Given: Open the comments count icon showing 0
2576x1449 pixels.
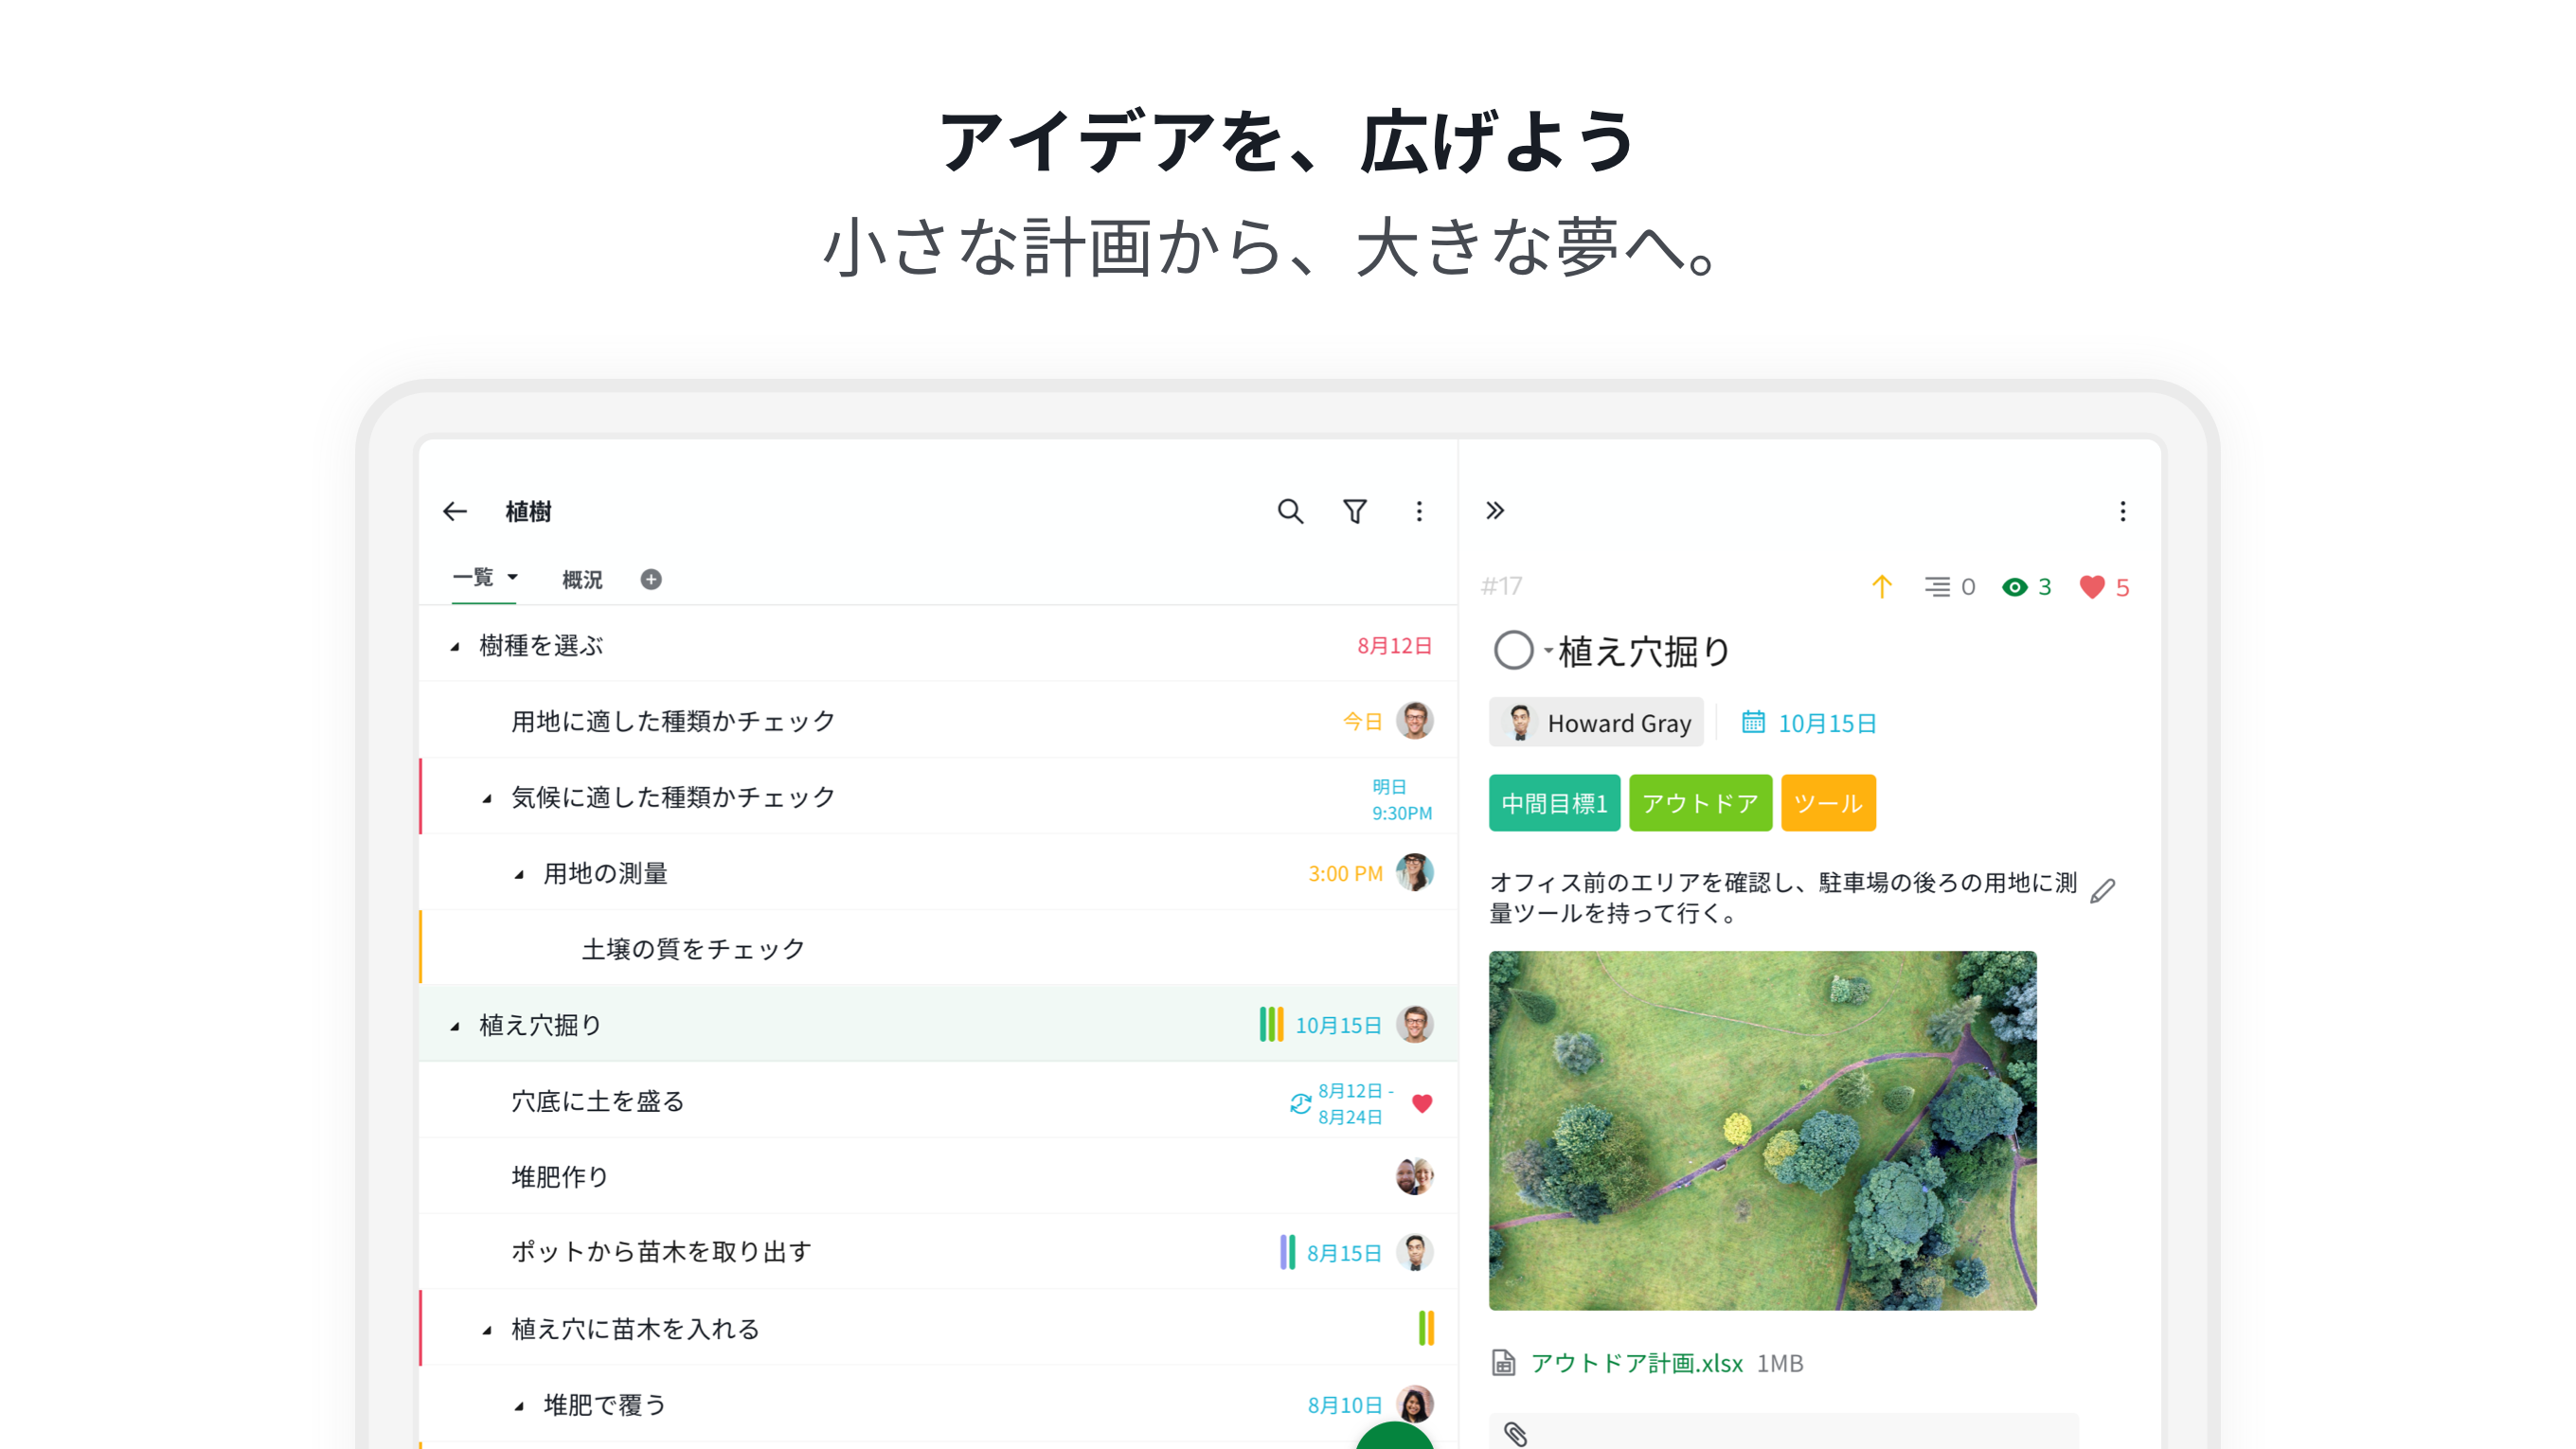Looking at the screenshot, I should click(1950, 587).
